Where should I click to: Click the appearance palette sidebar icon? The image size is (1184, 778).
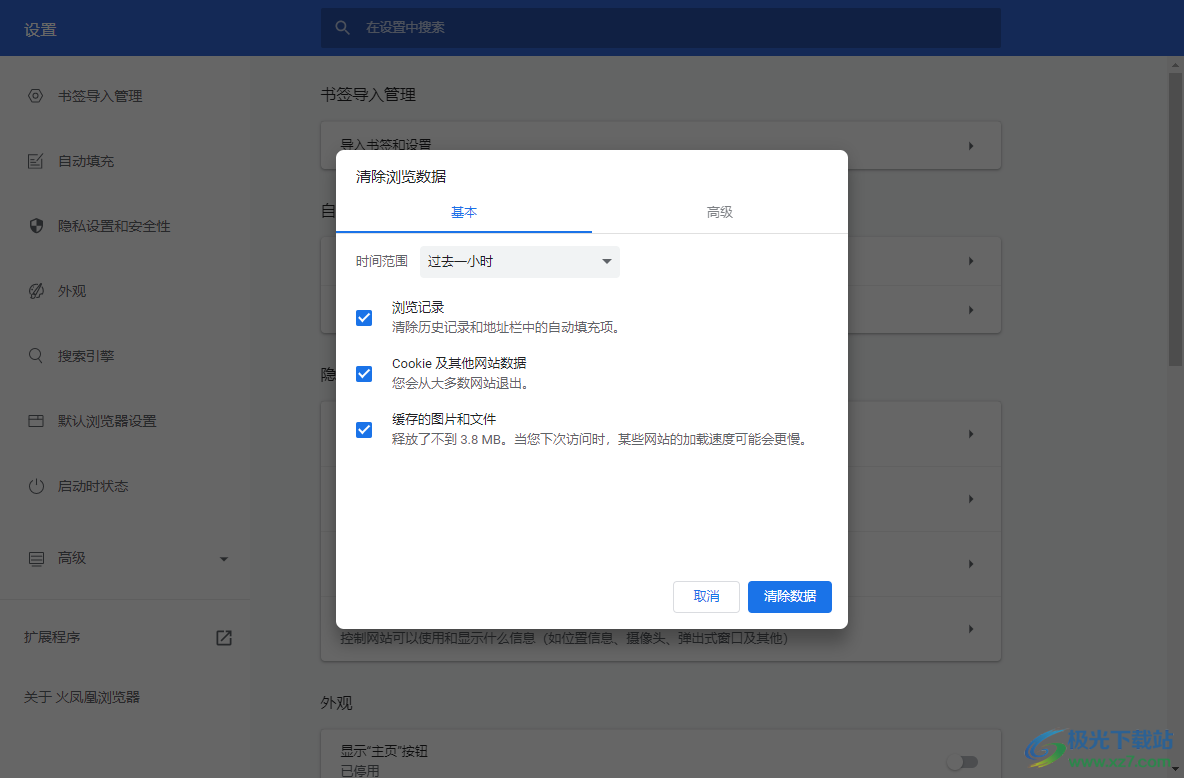(x=35, y=291)
